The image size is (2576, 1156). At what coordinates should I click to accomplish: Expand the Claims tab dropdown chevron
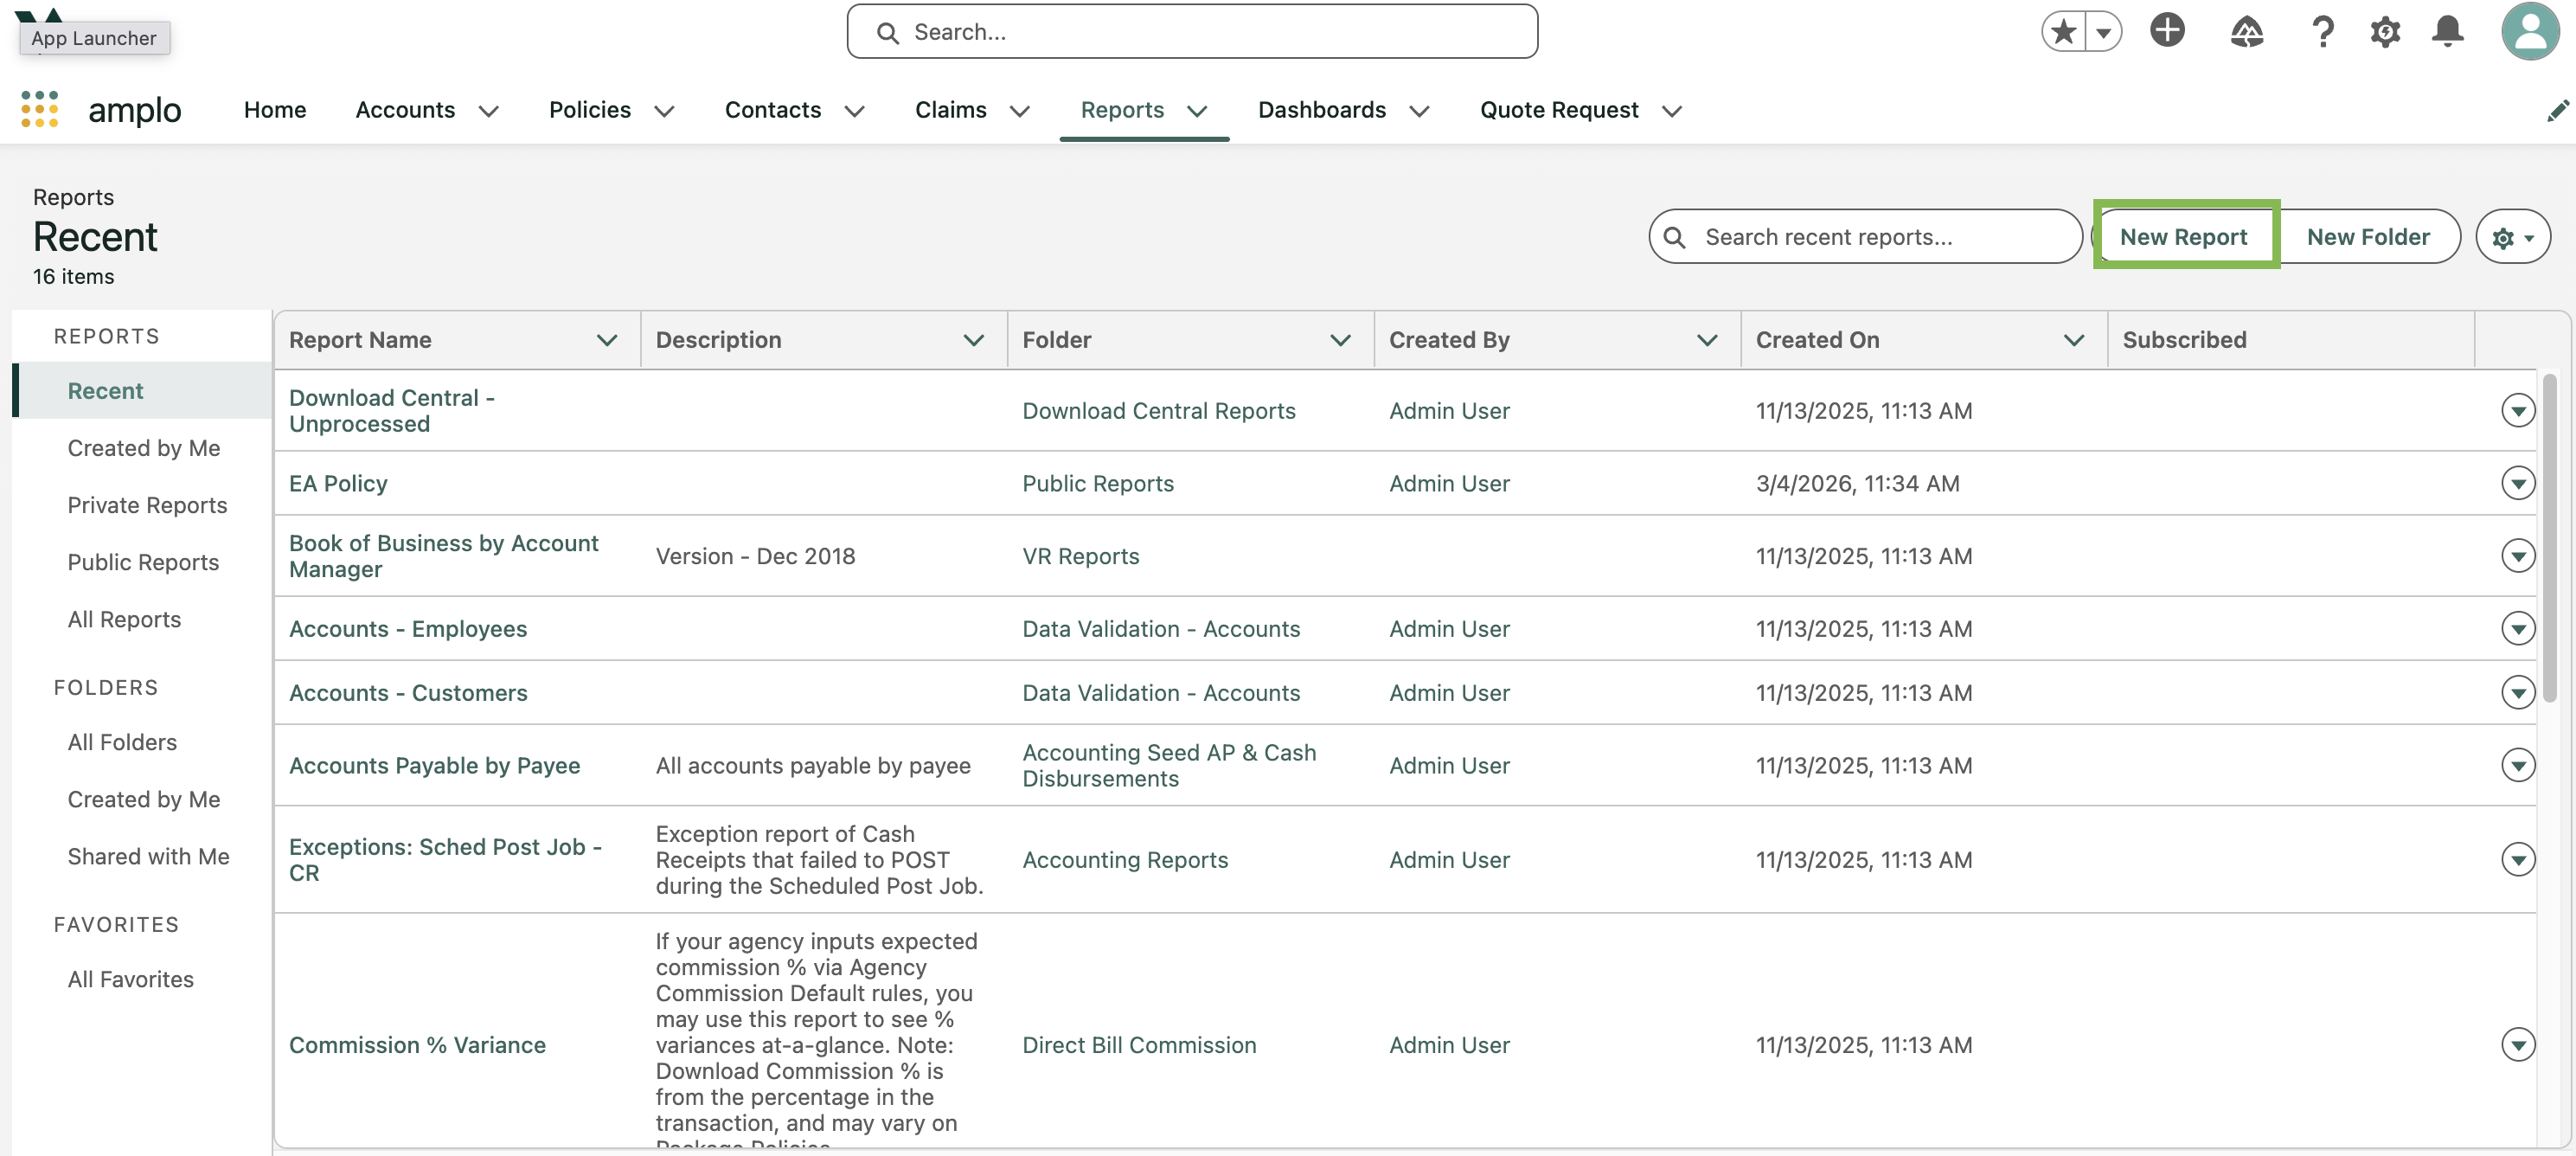click(1019, 111)
